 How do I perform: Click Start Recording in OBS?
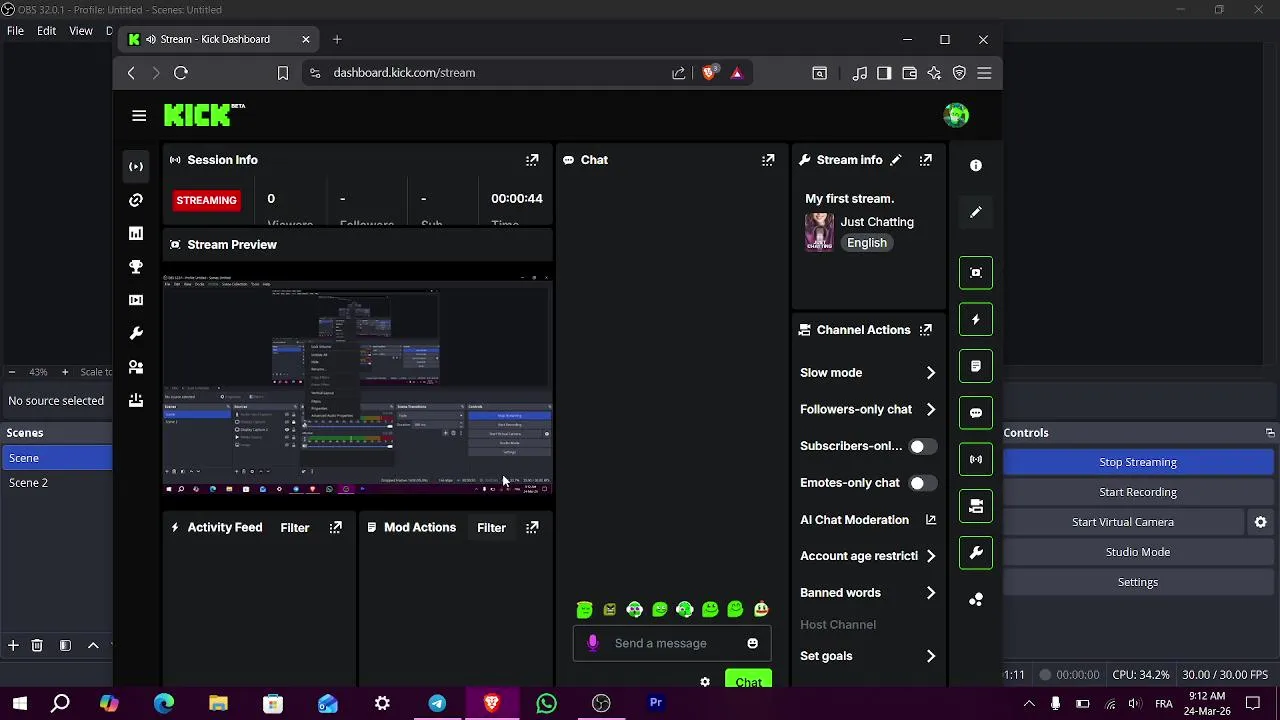[x=1137, y=492]
